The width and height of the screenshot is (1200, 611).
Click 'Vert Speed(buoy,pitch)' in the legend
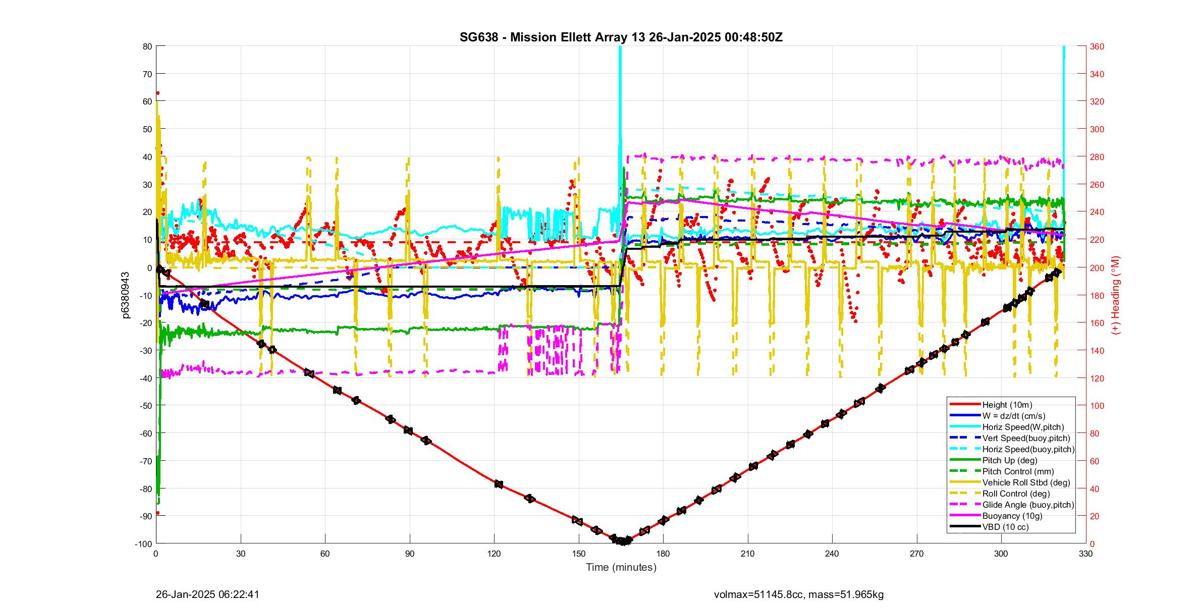(x=1027, y=438)
